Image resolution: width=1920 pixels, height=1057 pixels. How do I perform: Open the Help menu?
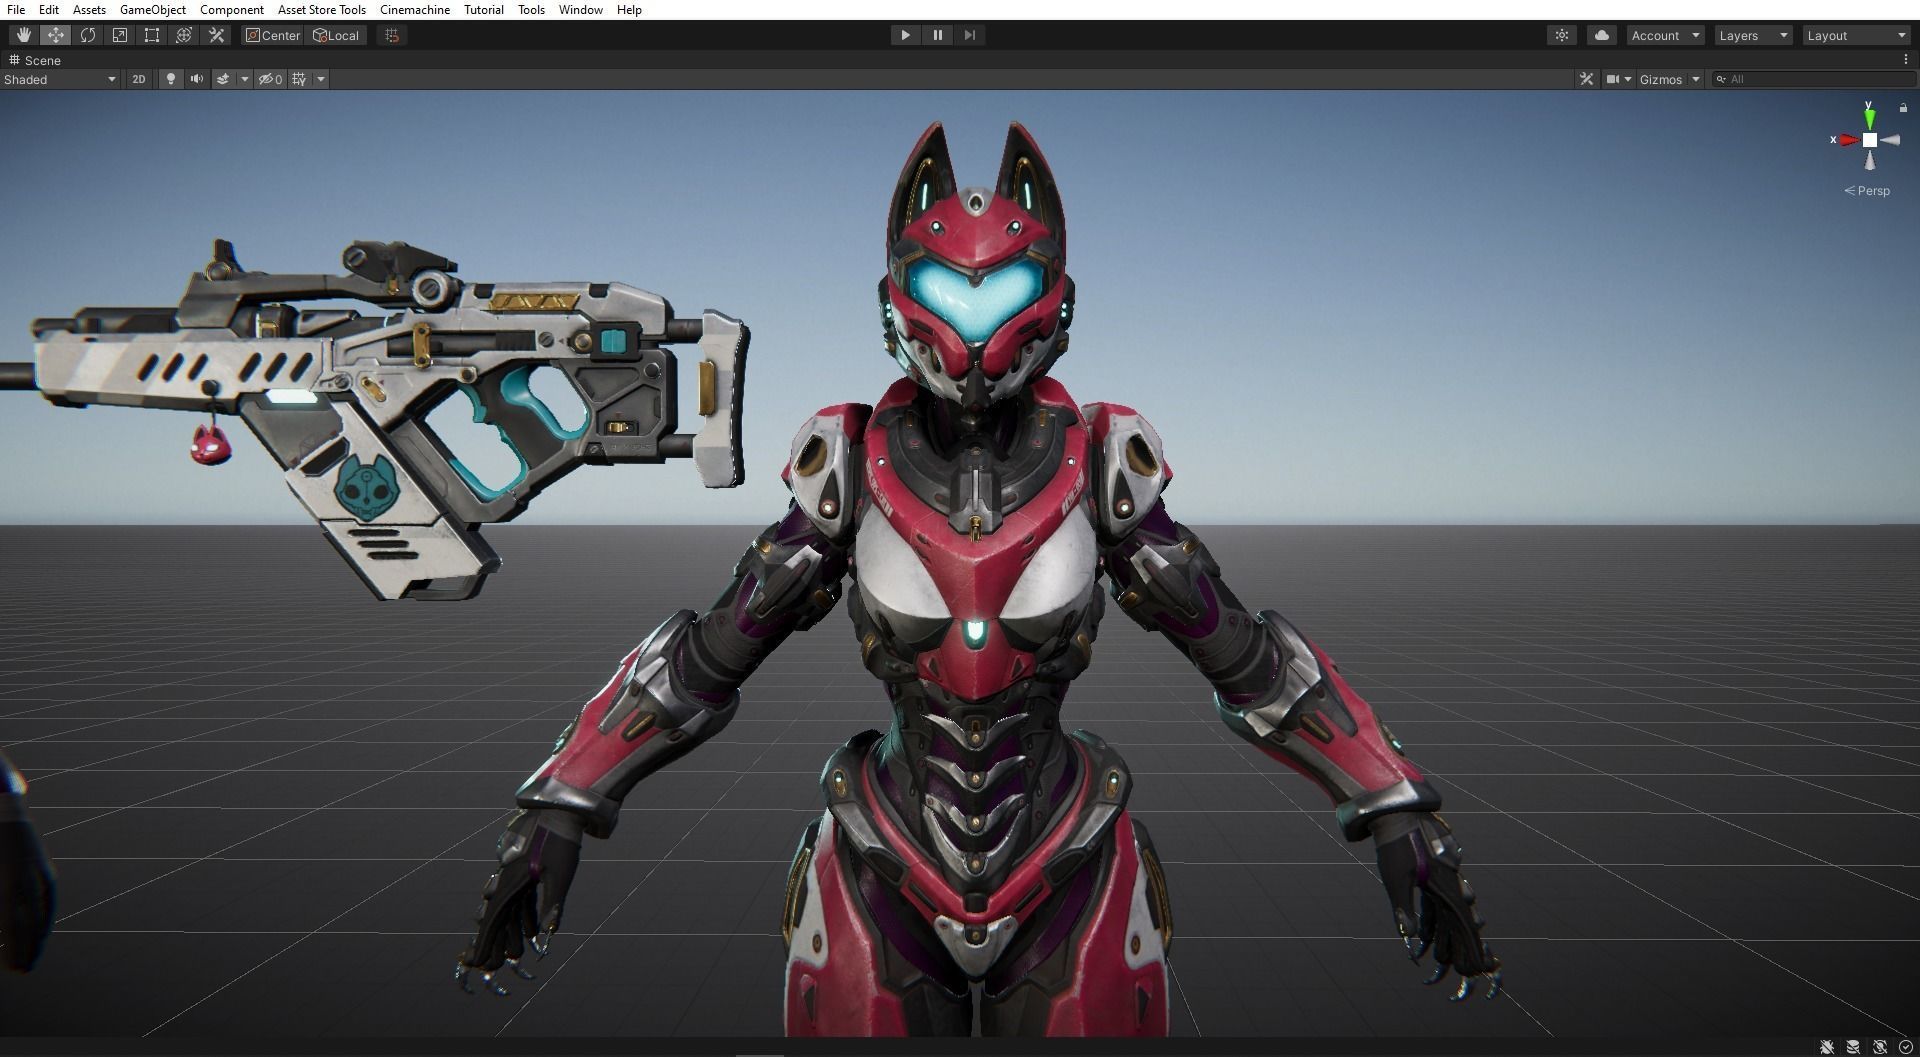click(x=629, y=9)
